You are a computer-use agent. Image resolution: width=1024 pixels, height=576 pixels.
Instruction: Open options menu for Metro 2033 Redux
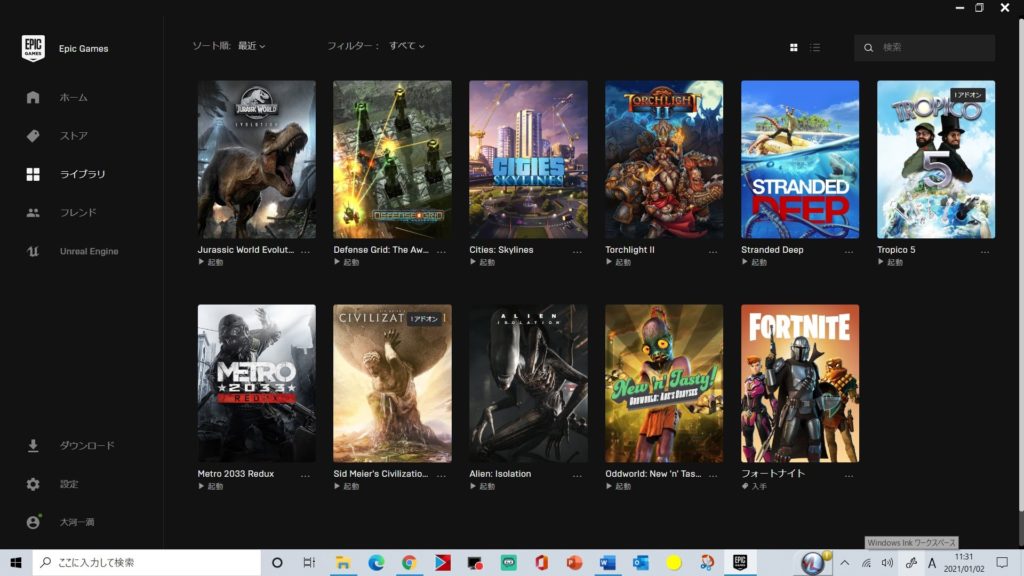tap(305, 475)
